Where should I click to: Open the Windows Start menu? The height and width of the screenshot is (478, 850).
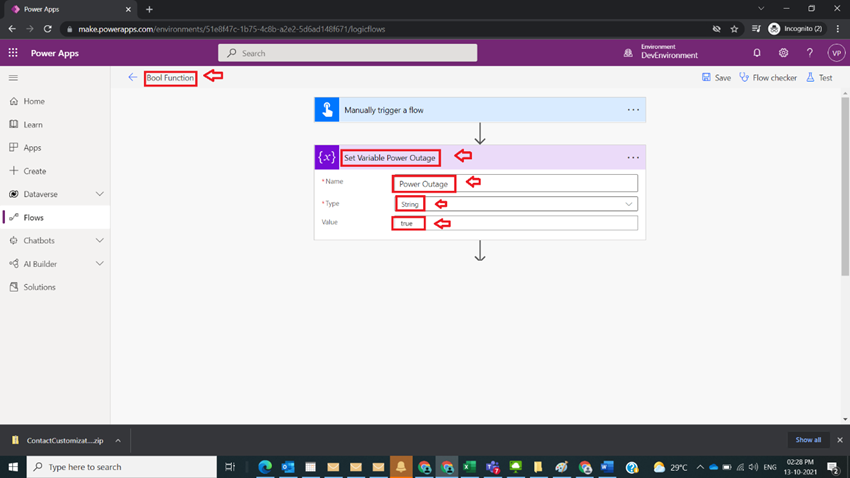click(13, 467)
